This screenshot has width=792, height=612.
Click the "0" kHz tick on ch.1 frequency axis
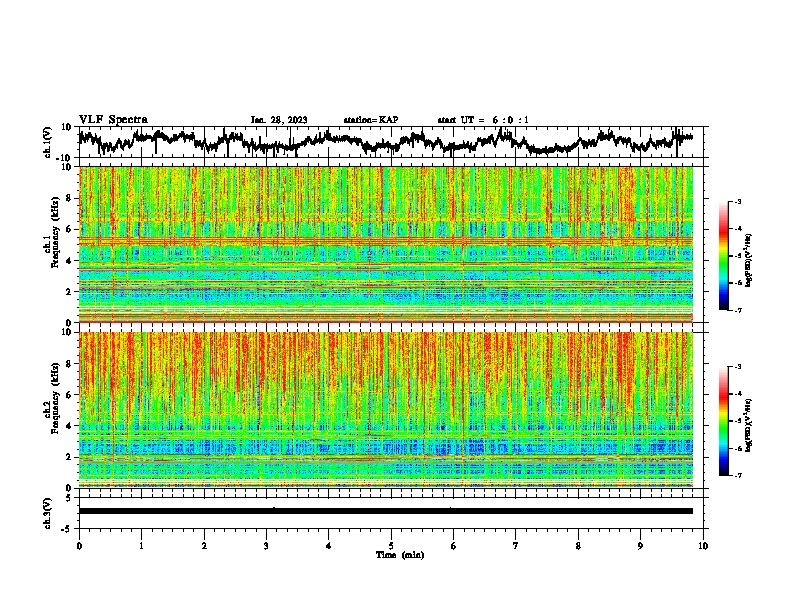69,323
